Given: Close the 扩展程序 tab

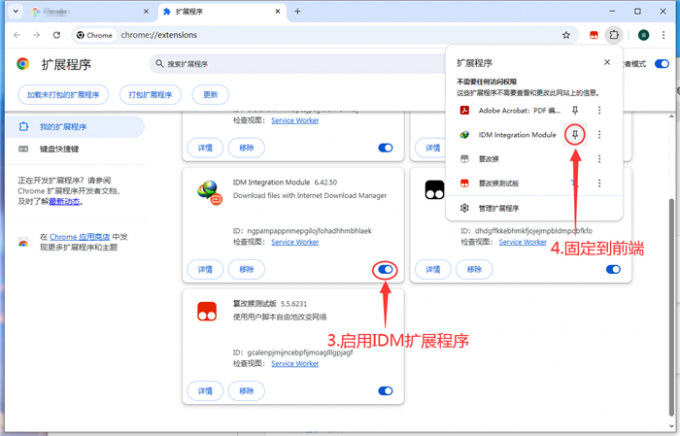Looking at the screenshot, I should point(278,12).
